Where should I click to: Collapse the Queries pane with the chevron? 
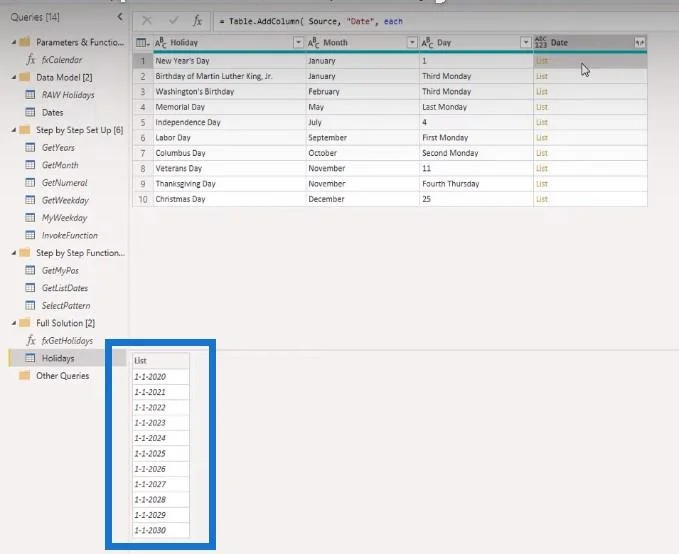[x=120, y=17]
